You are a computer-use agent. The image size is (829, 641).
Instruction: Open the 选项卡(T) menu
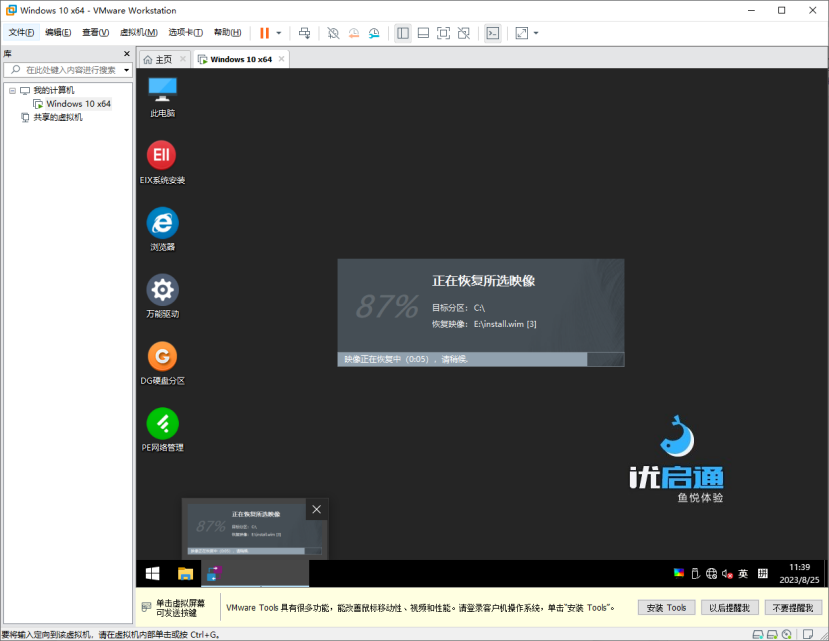coord(186,33)
